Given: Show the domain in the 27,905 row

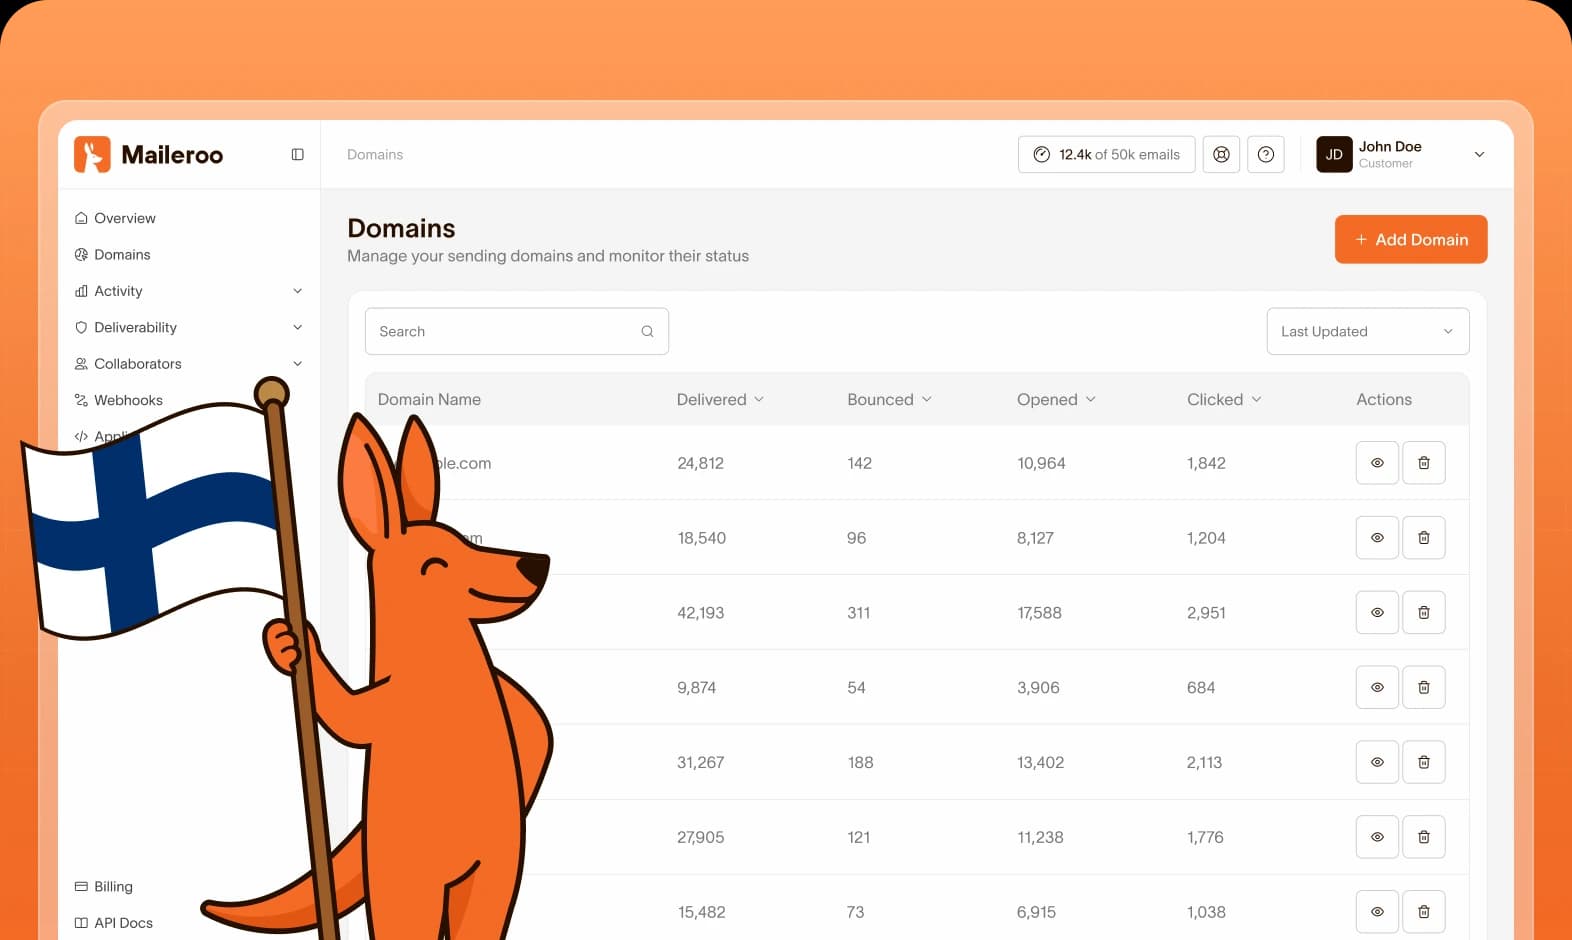Looking at the screenshot, I should 1377,837.
